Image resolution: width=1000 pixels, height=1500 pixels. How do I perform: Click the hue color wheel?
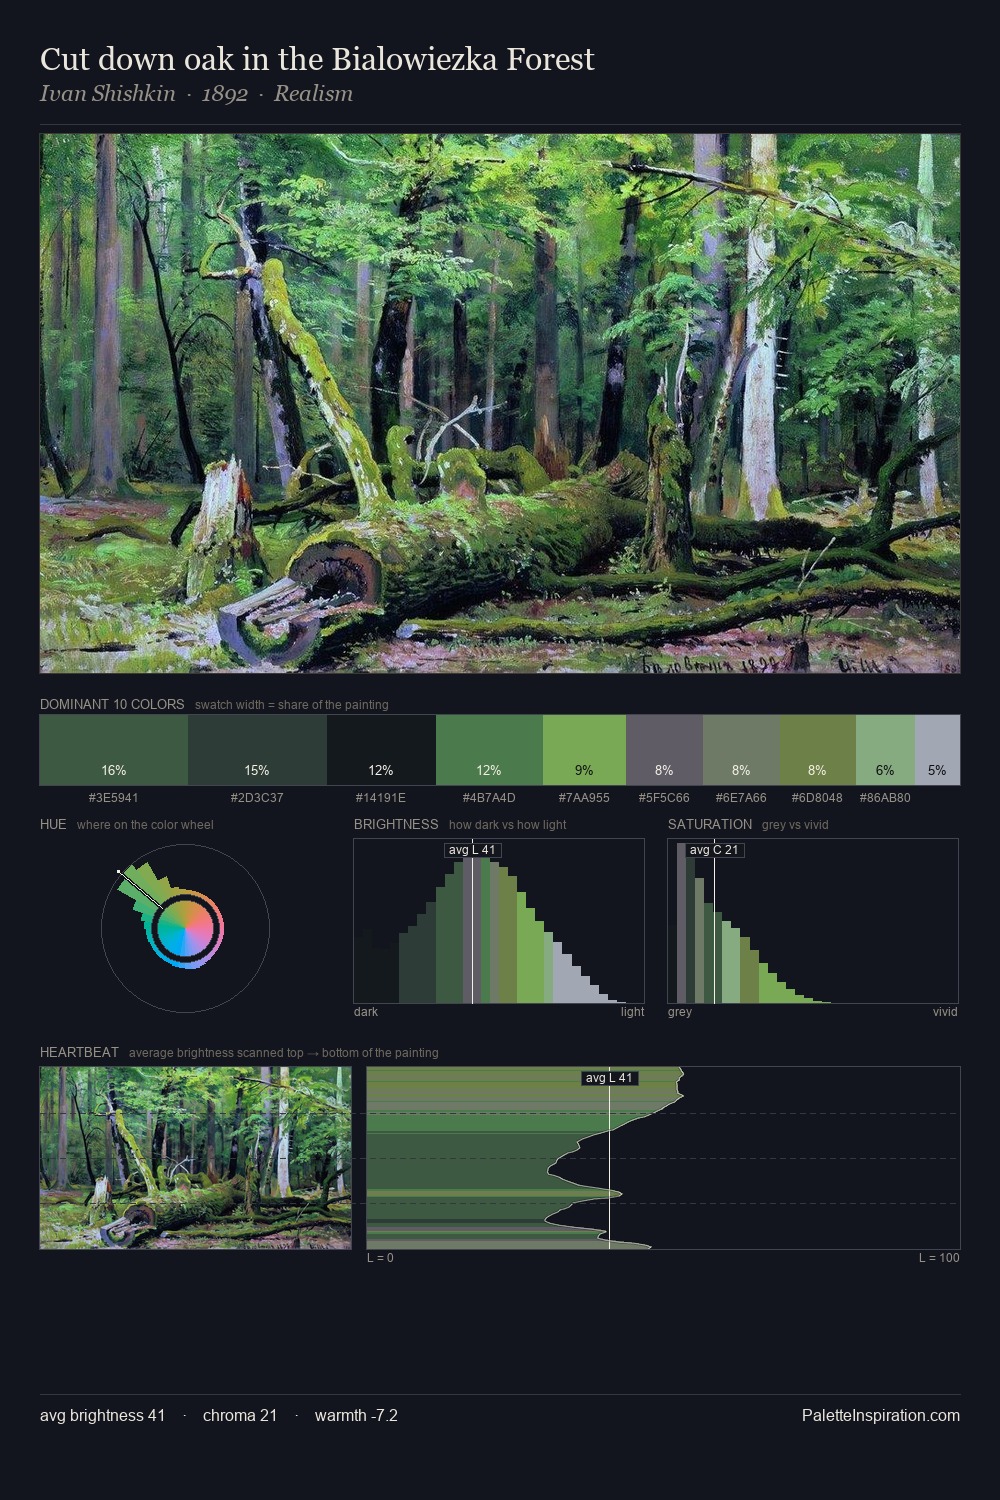[185, 929]
